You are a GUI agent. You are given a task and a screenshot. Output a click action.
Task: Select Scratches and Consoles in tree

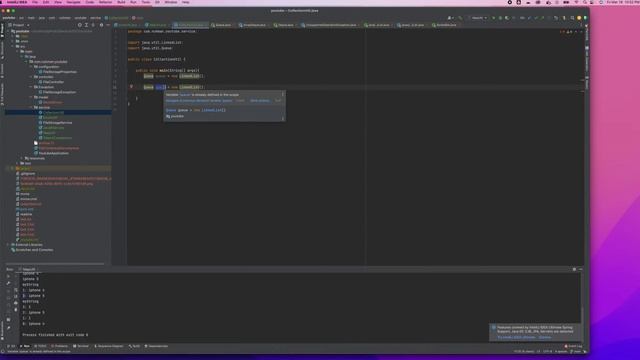click(32, 250)
